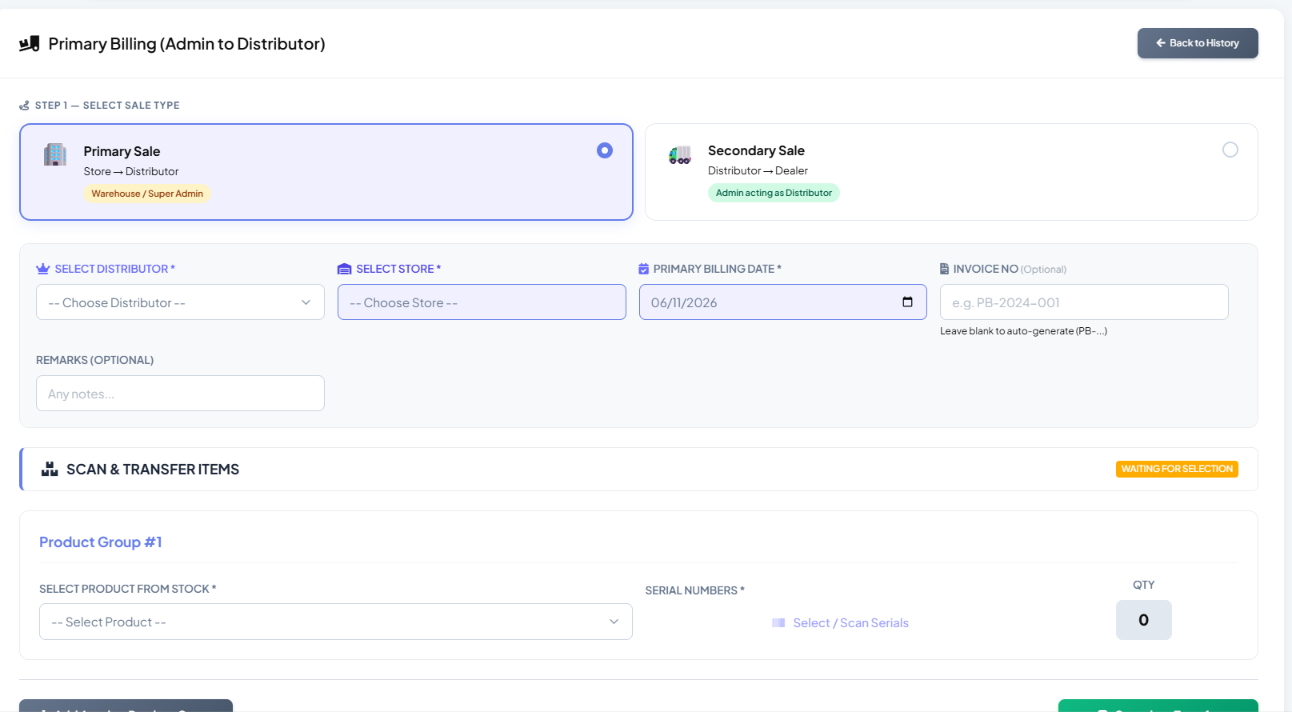This screenshot has width=1292, height=712.
Task: Click the Remarks notes input field
Action: pyautogui.click(x=180, y=393)
